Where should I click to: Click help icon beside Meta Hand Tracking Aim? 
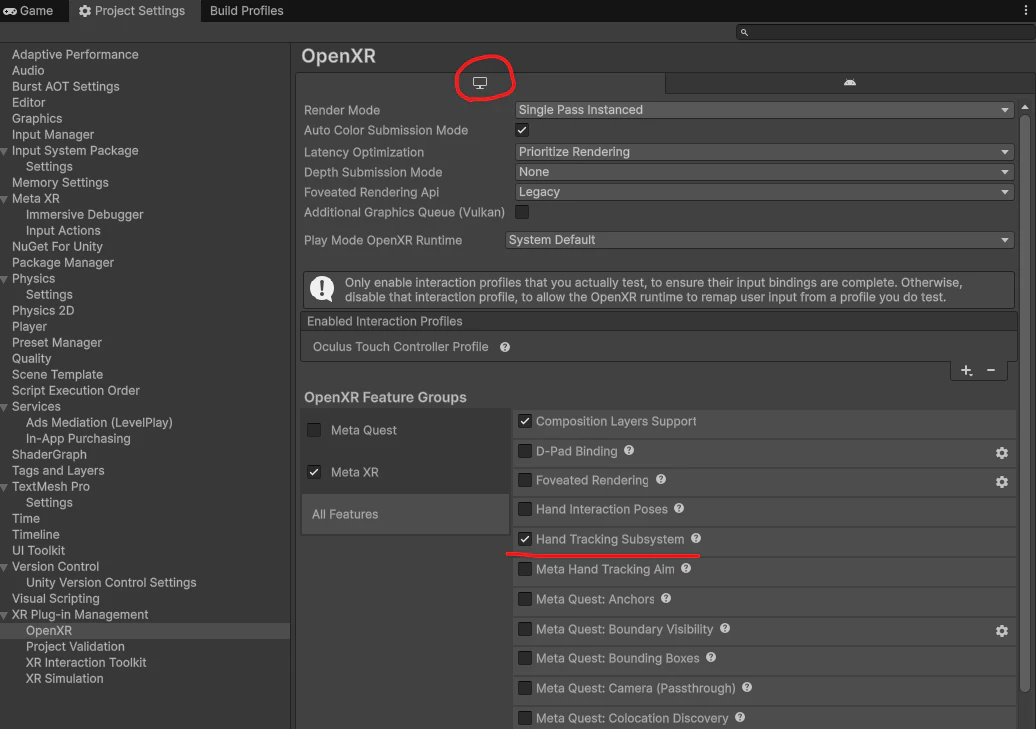(686, 568)
